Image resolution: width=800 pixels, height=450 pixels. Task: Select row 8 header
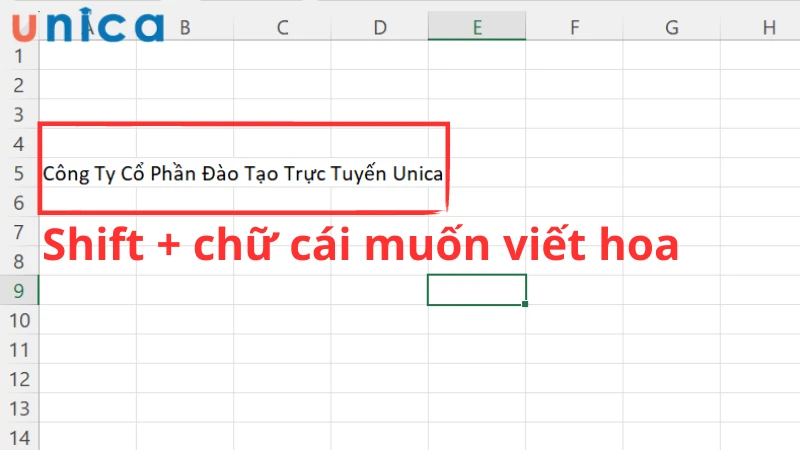point(19,261)
